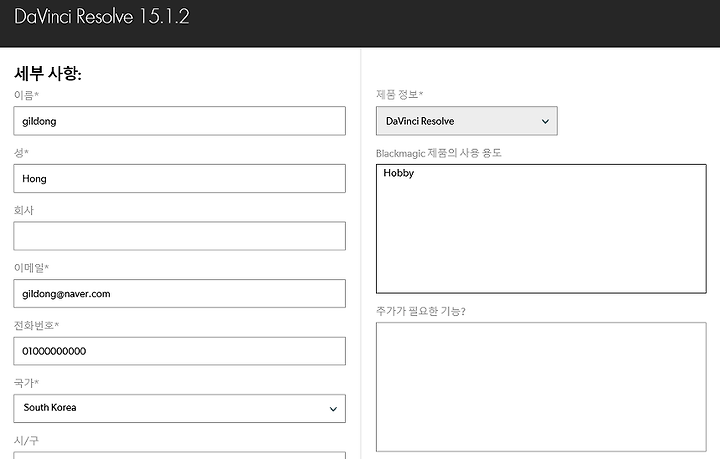Click the 회사 label
The height and width of the screenshot is (459, 720).
pyautogui.click(x=24, y=210)
